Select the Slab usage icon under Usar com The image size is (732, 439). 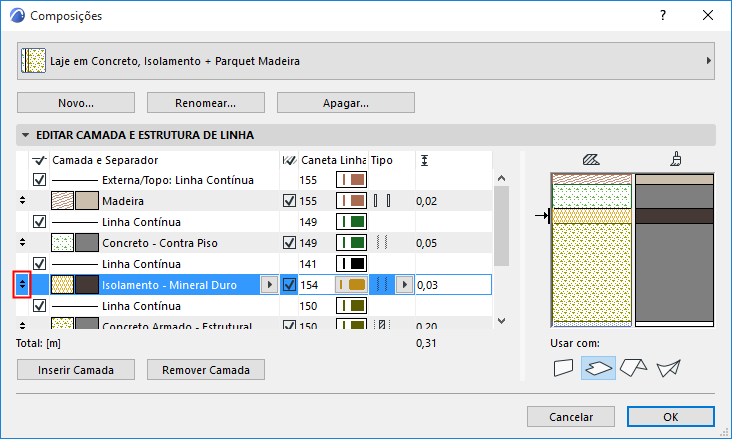598,368
